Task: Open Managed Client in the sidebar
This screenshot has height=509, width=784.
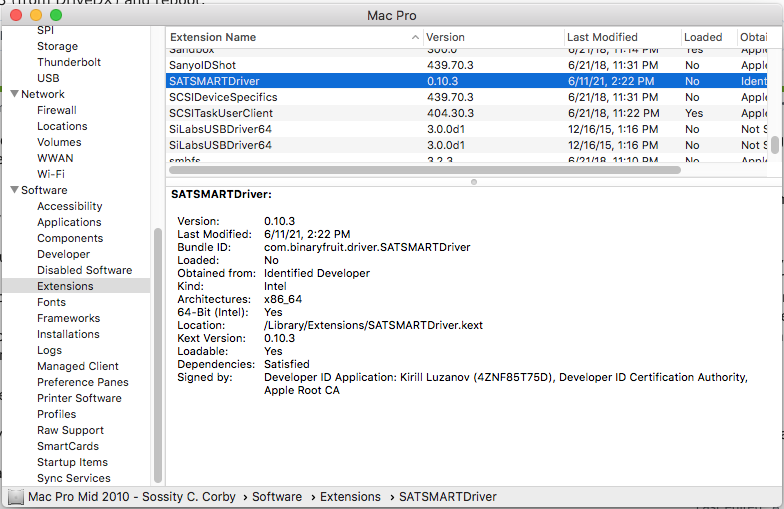Action: [78, 366]
